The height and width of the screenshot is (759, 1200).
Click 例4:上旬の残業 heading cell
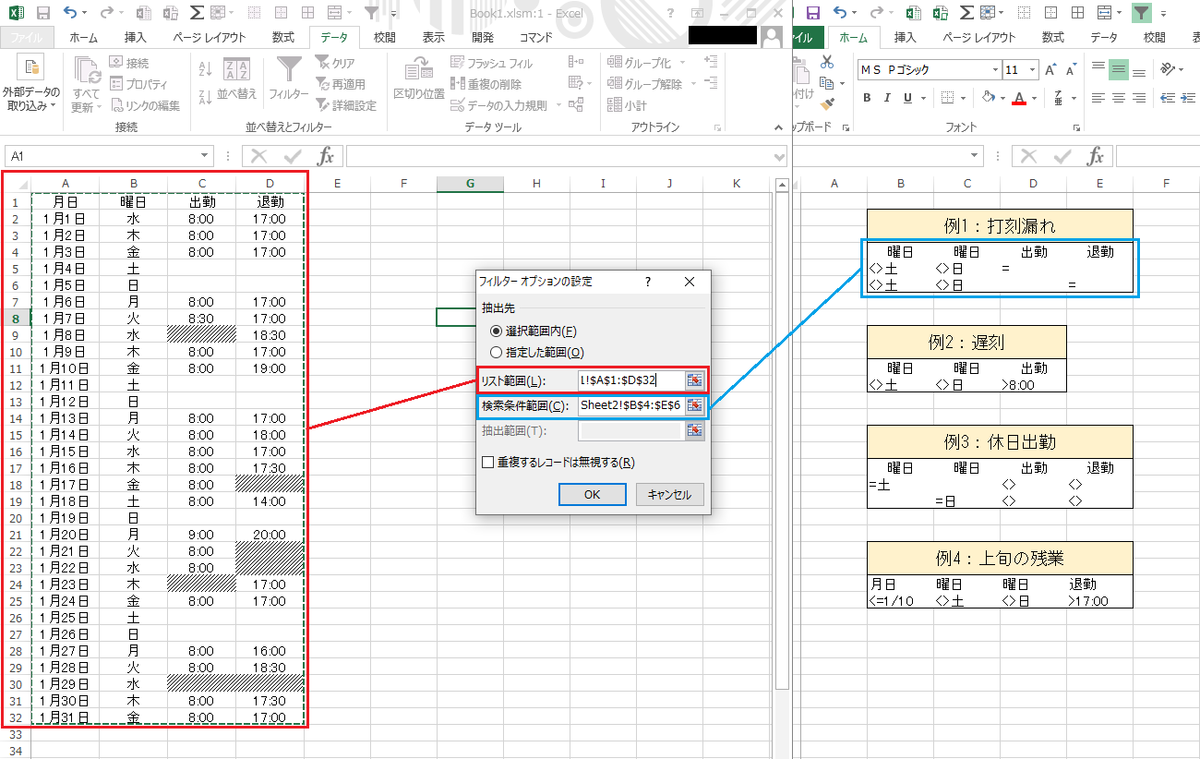pyautogui.click(x=1000, y=558)
